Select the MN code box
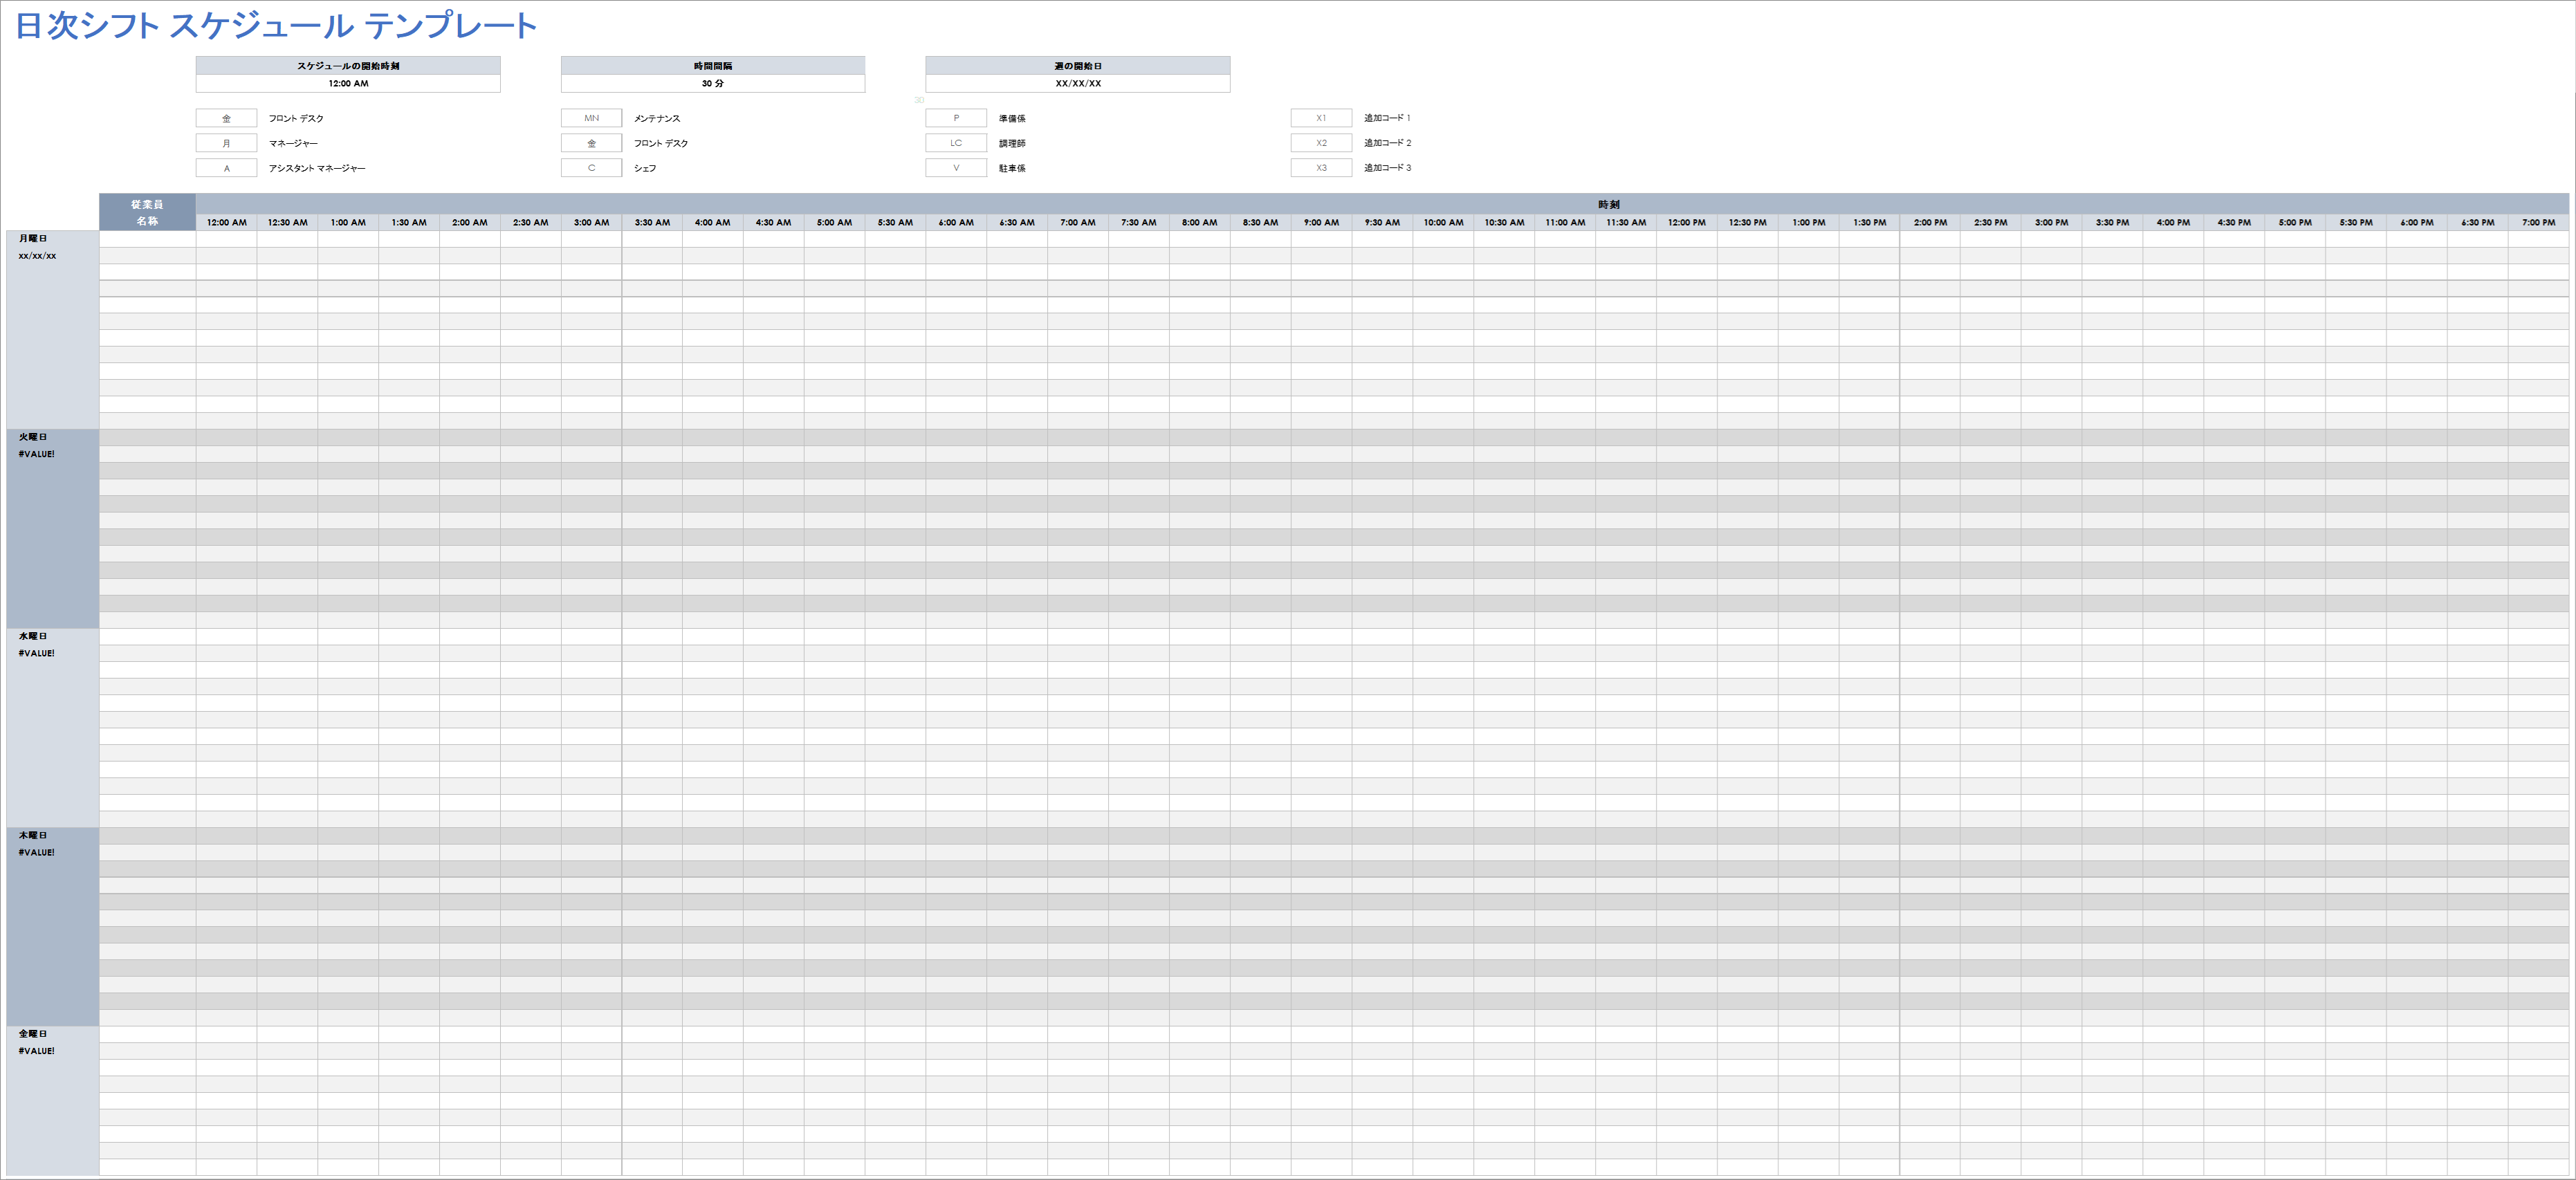This screenshot has width=2576, height=1180. point(591,118)
